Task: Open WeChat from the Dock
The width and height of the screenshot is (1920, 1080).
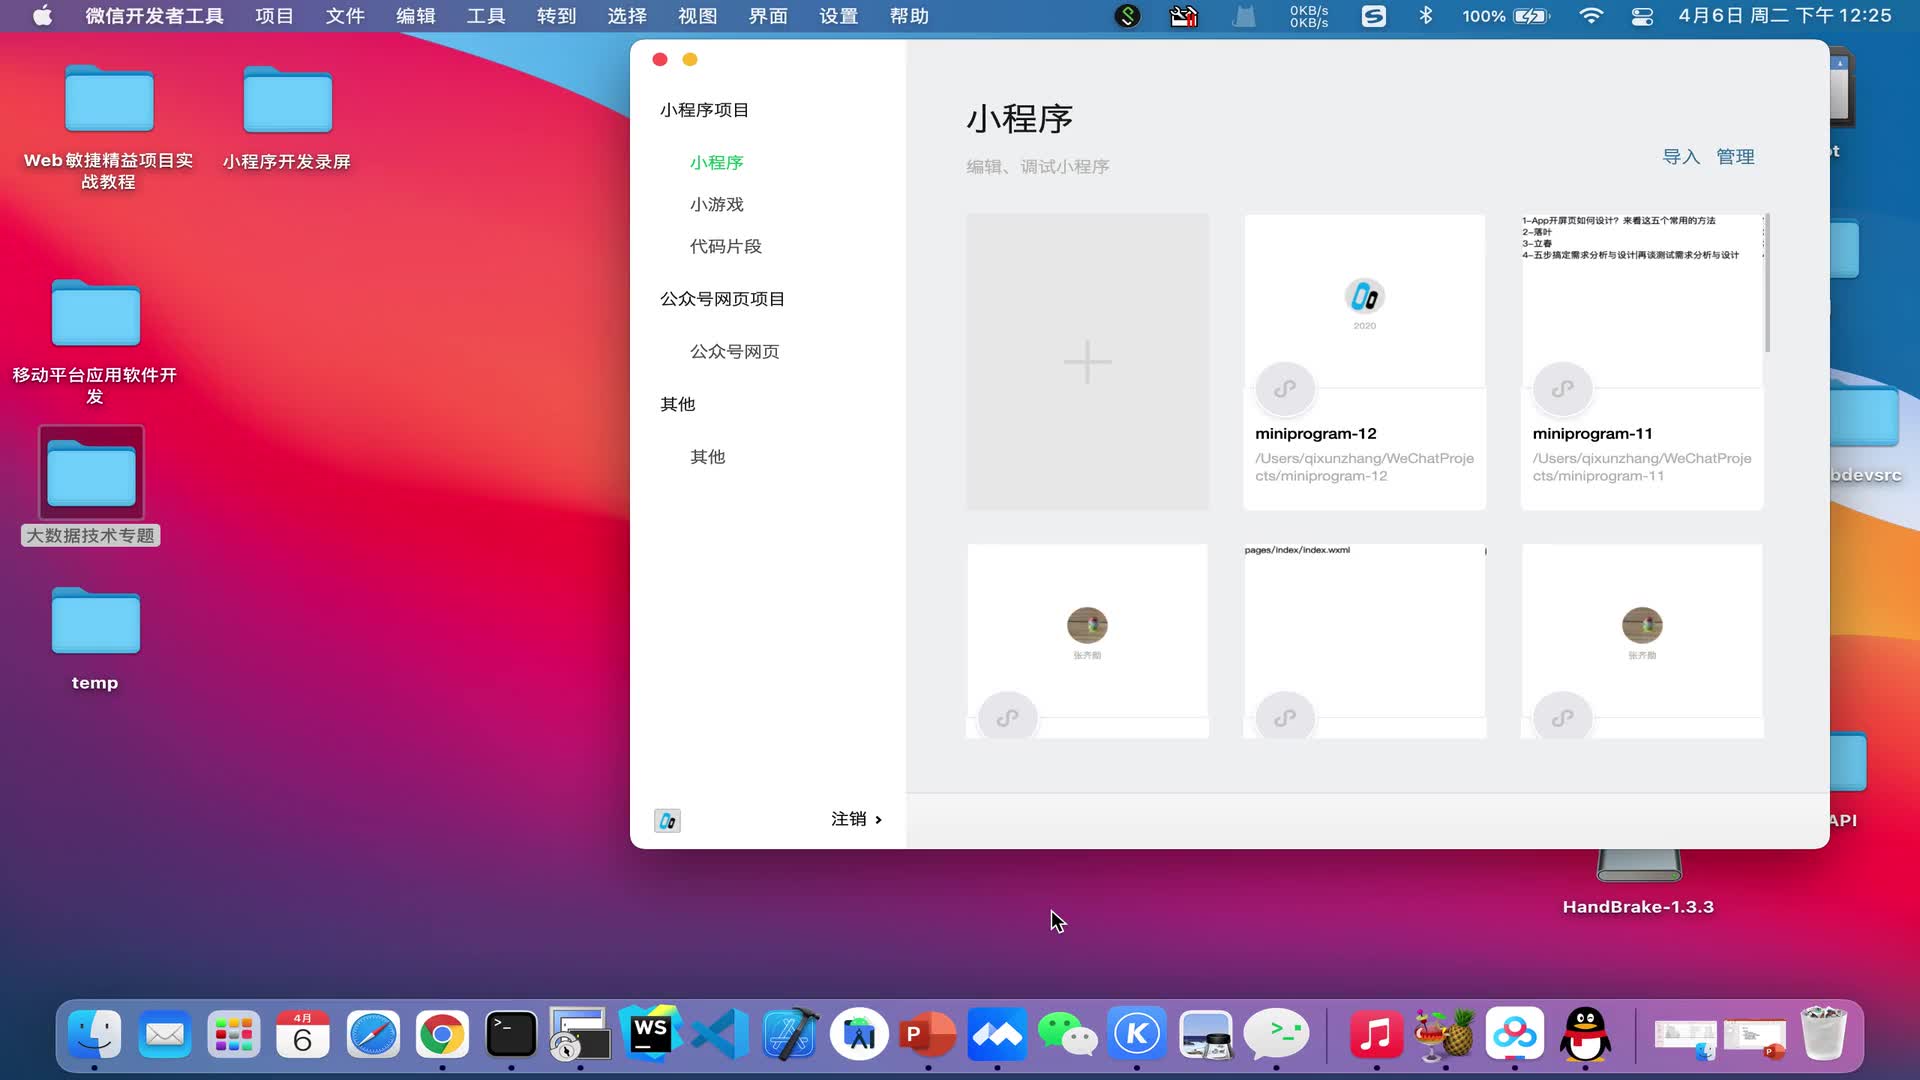Action: (x=1067, y=1035)
